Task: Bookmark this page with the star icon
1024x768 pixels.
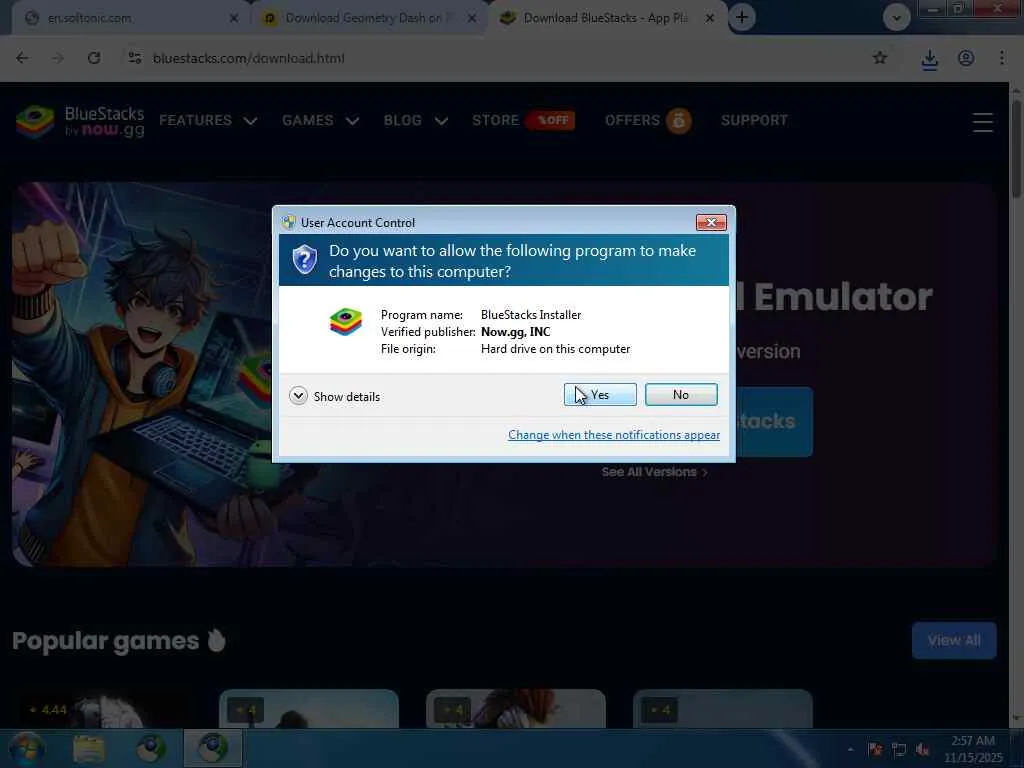Action: (x=880, y=58)
